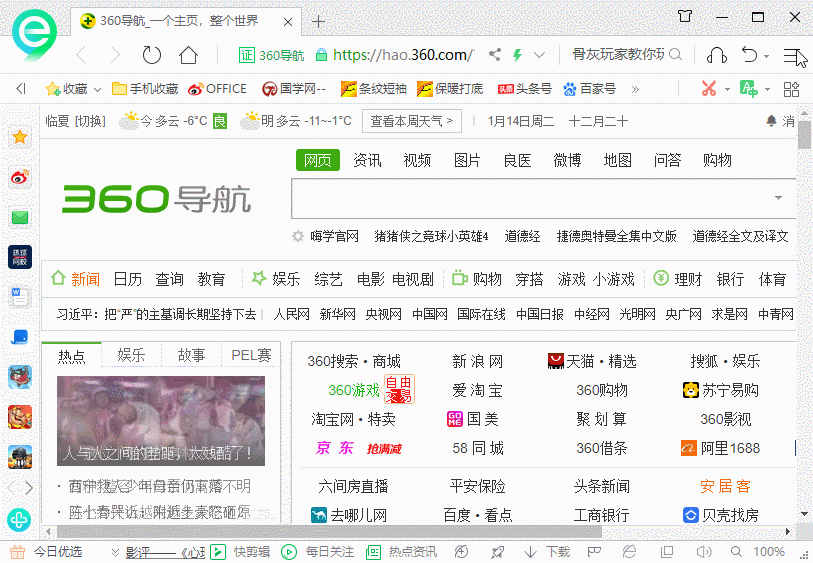Viewport: 813px width, 563px height.
Task: Click the green plus add-app sidebar button
Action: click(19, 519)
